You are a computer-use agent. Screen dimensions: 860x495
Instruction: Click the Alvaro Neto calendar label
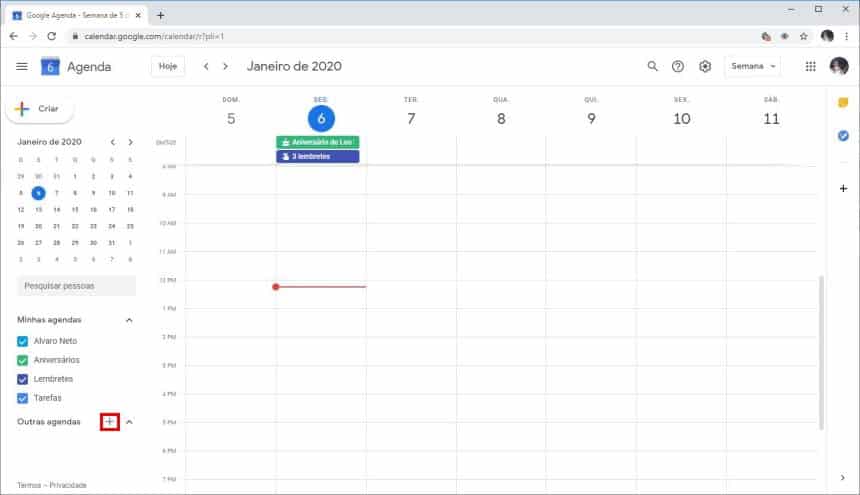click(x=55, y=341)
